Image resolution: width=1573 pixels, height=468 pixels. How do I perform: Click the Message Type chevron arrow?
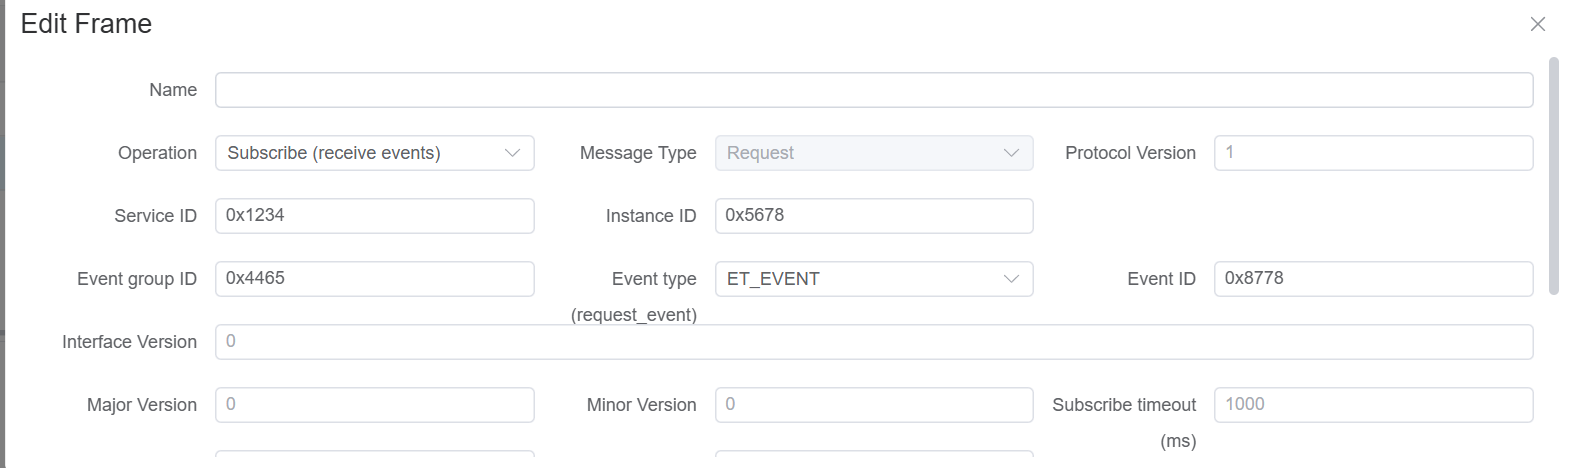[x=1011, y=153]
